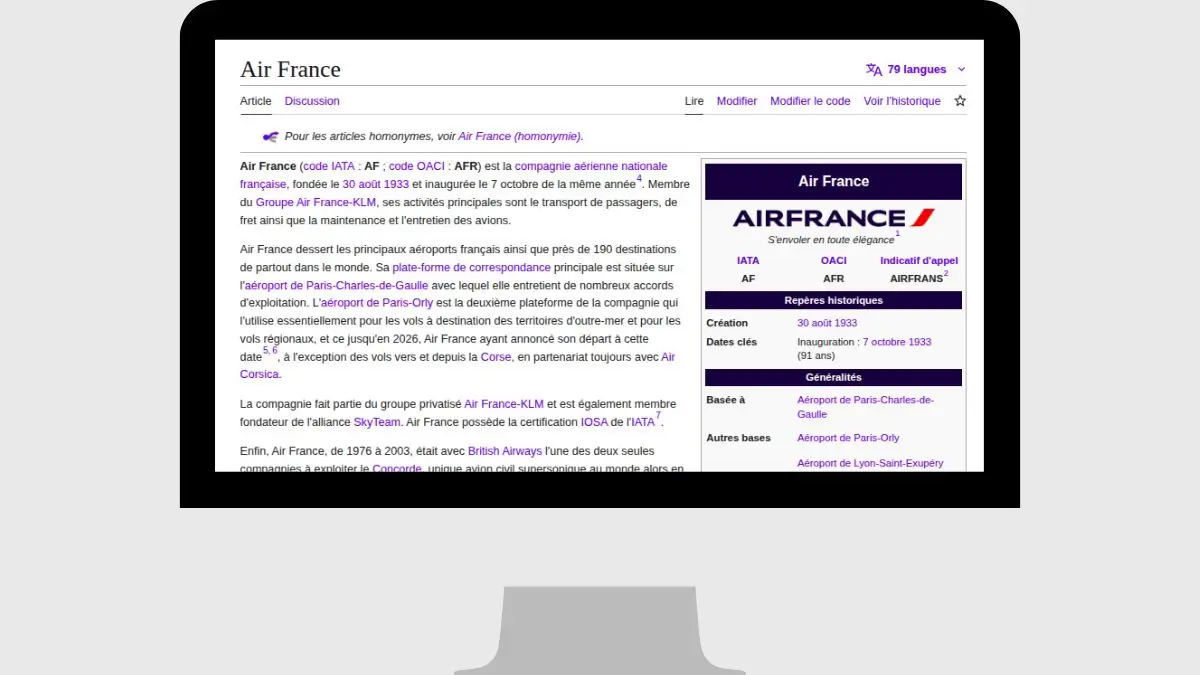Click the watchlist star icon

point(960,101)
